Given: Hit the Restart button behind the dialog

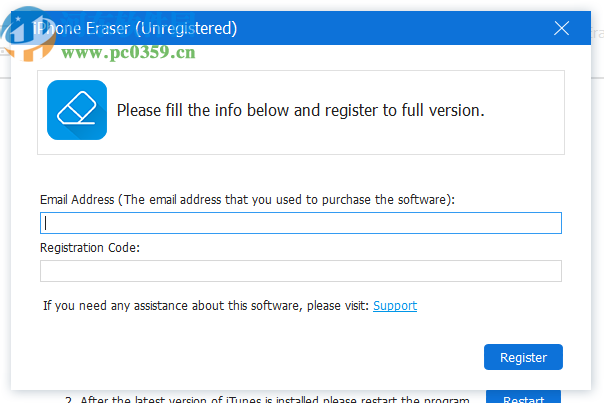Looking at the screenshot, I should [523, 398].
